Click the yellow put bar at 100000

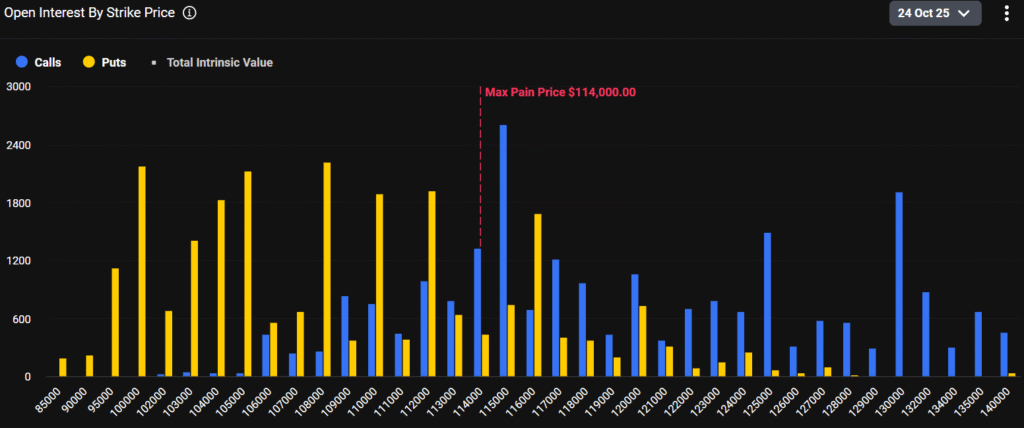[142, 271]
